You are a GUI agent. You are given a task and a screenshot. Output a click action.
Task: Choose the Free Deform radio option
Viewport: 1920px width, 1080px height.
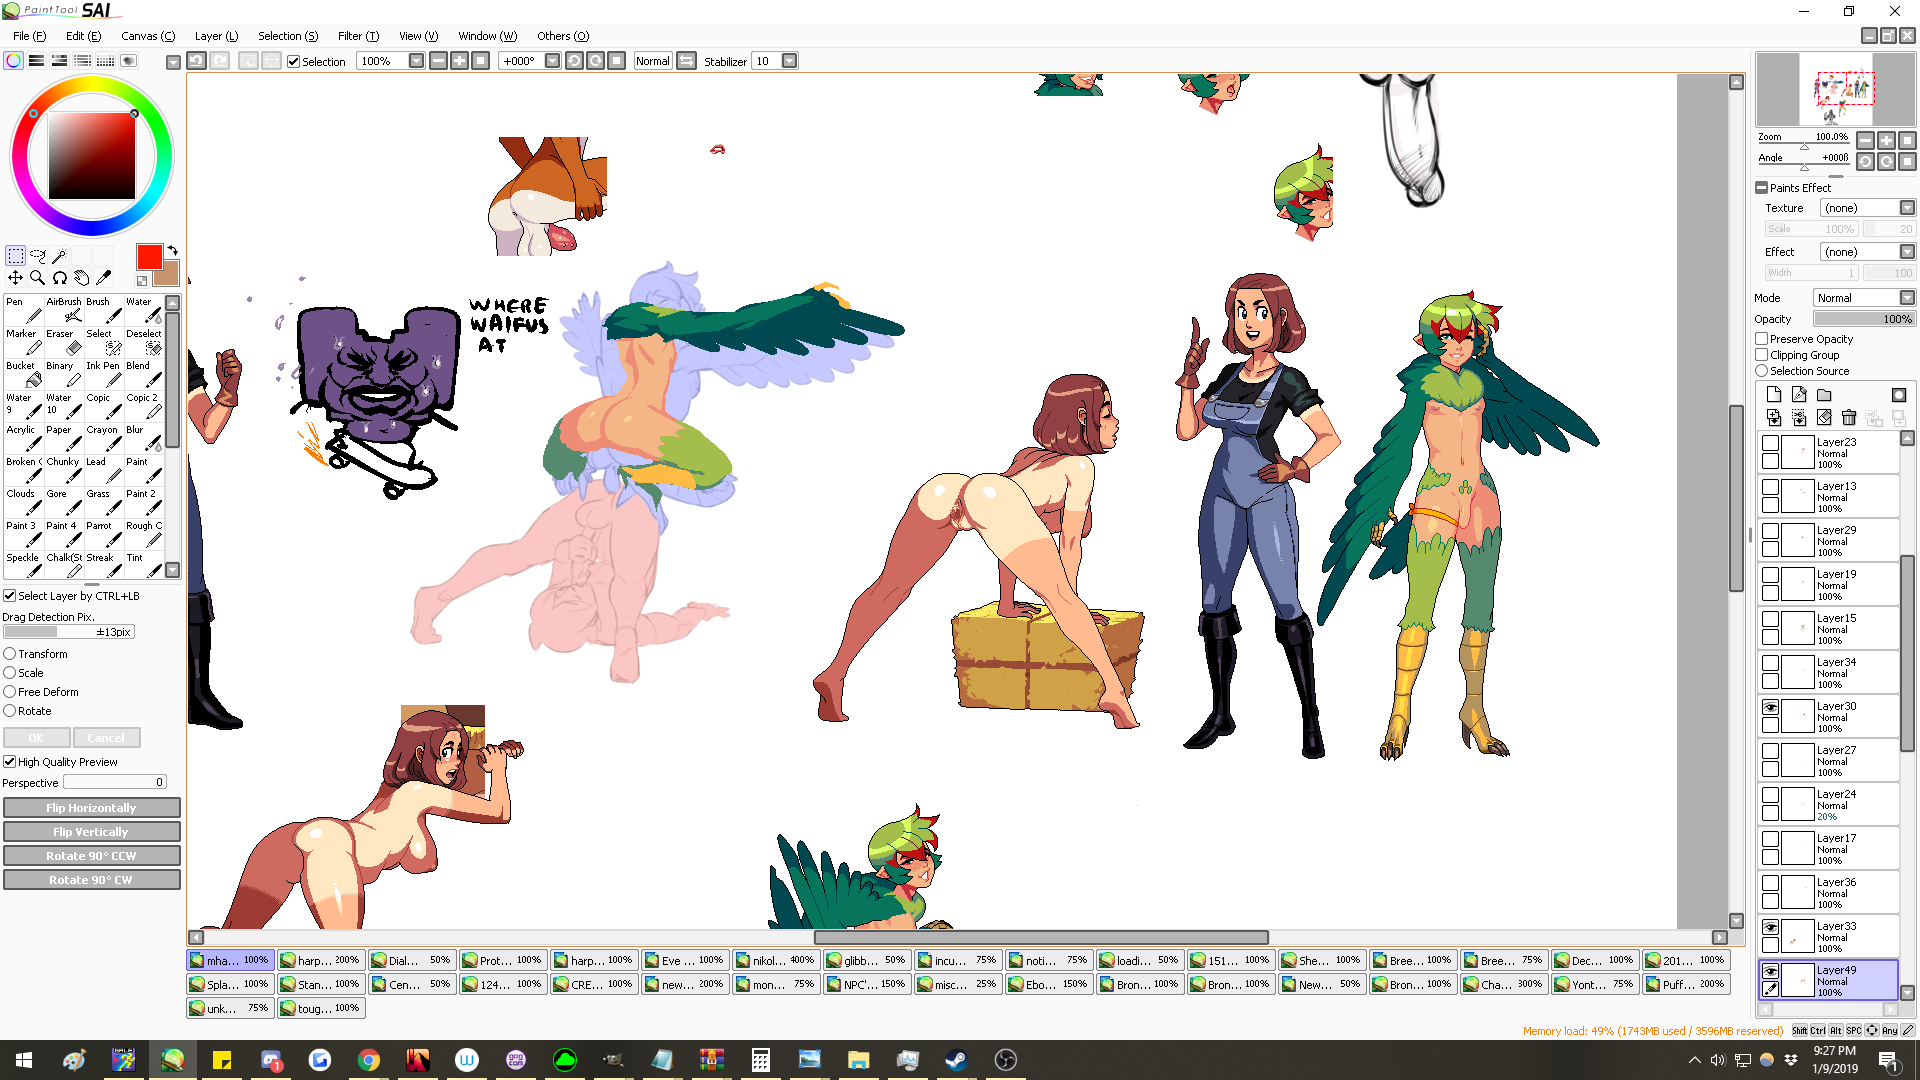[10, 692]
